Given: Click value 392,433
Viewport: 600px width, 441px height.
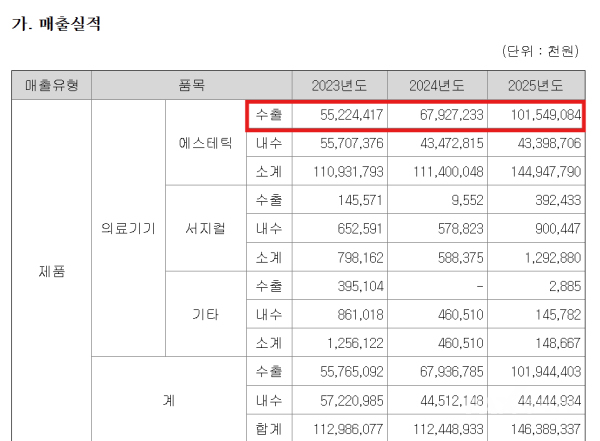Looking at the screenshot, I should [558, 200].
